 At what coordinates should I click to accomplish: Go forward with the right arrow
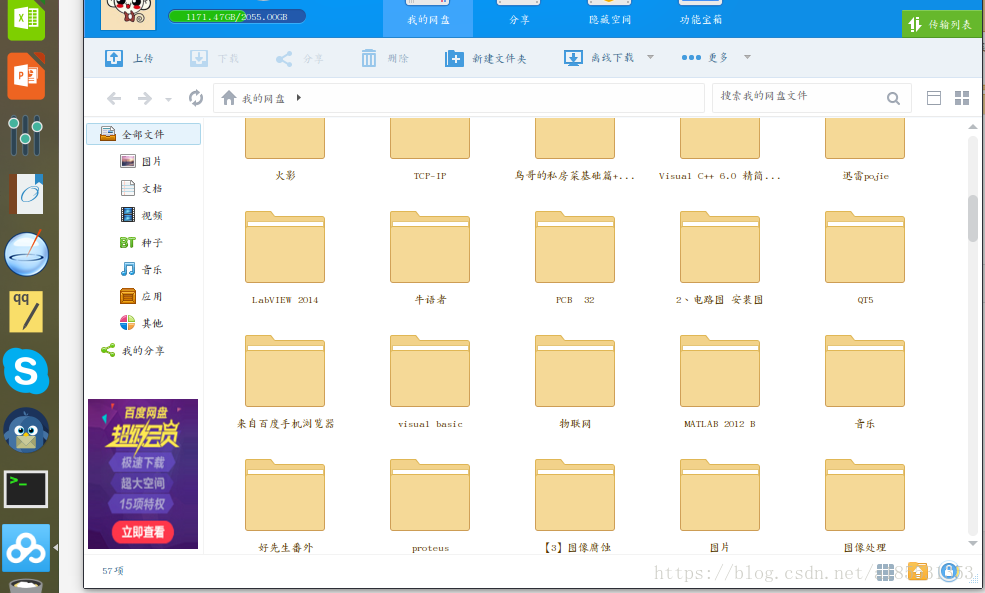coord(144,98)
